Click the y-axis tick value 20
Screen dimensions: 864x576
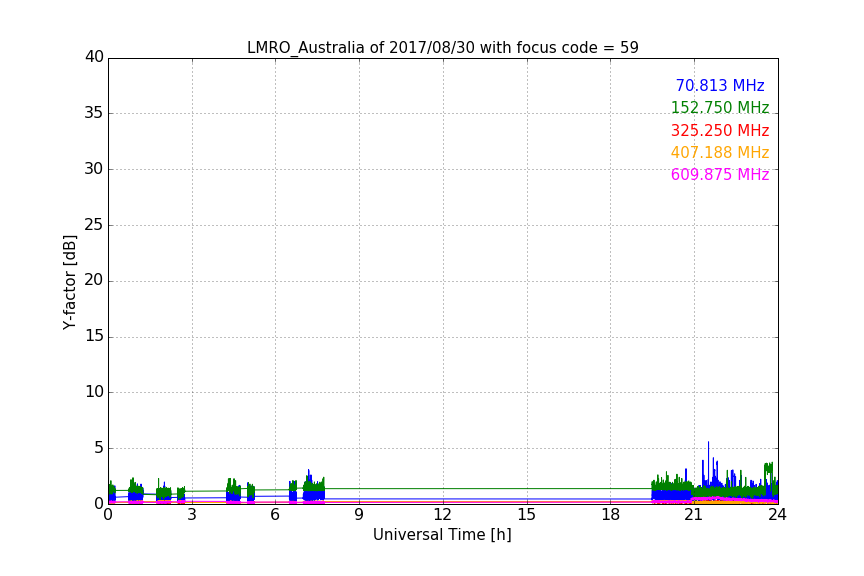(x=94, y=281)
